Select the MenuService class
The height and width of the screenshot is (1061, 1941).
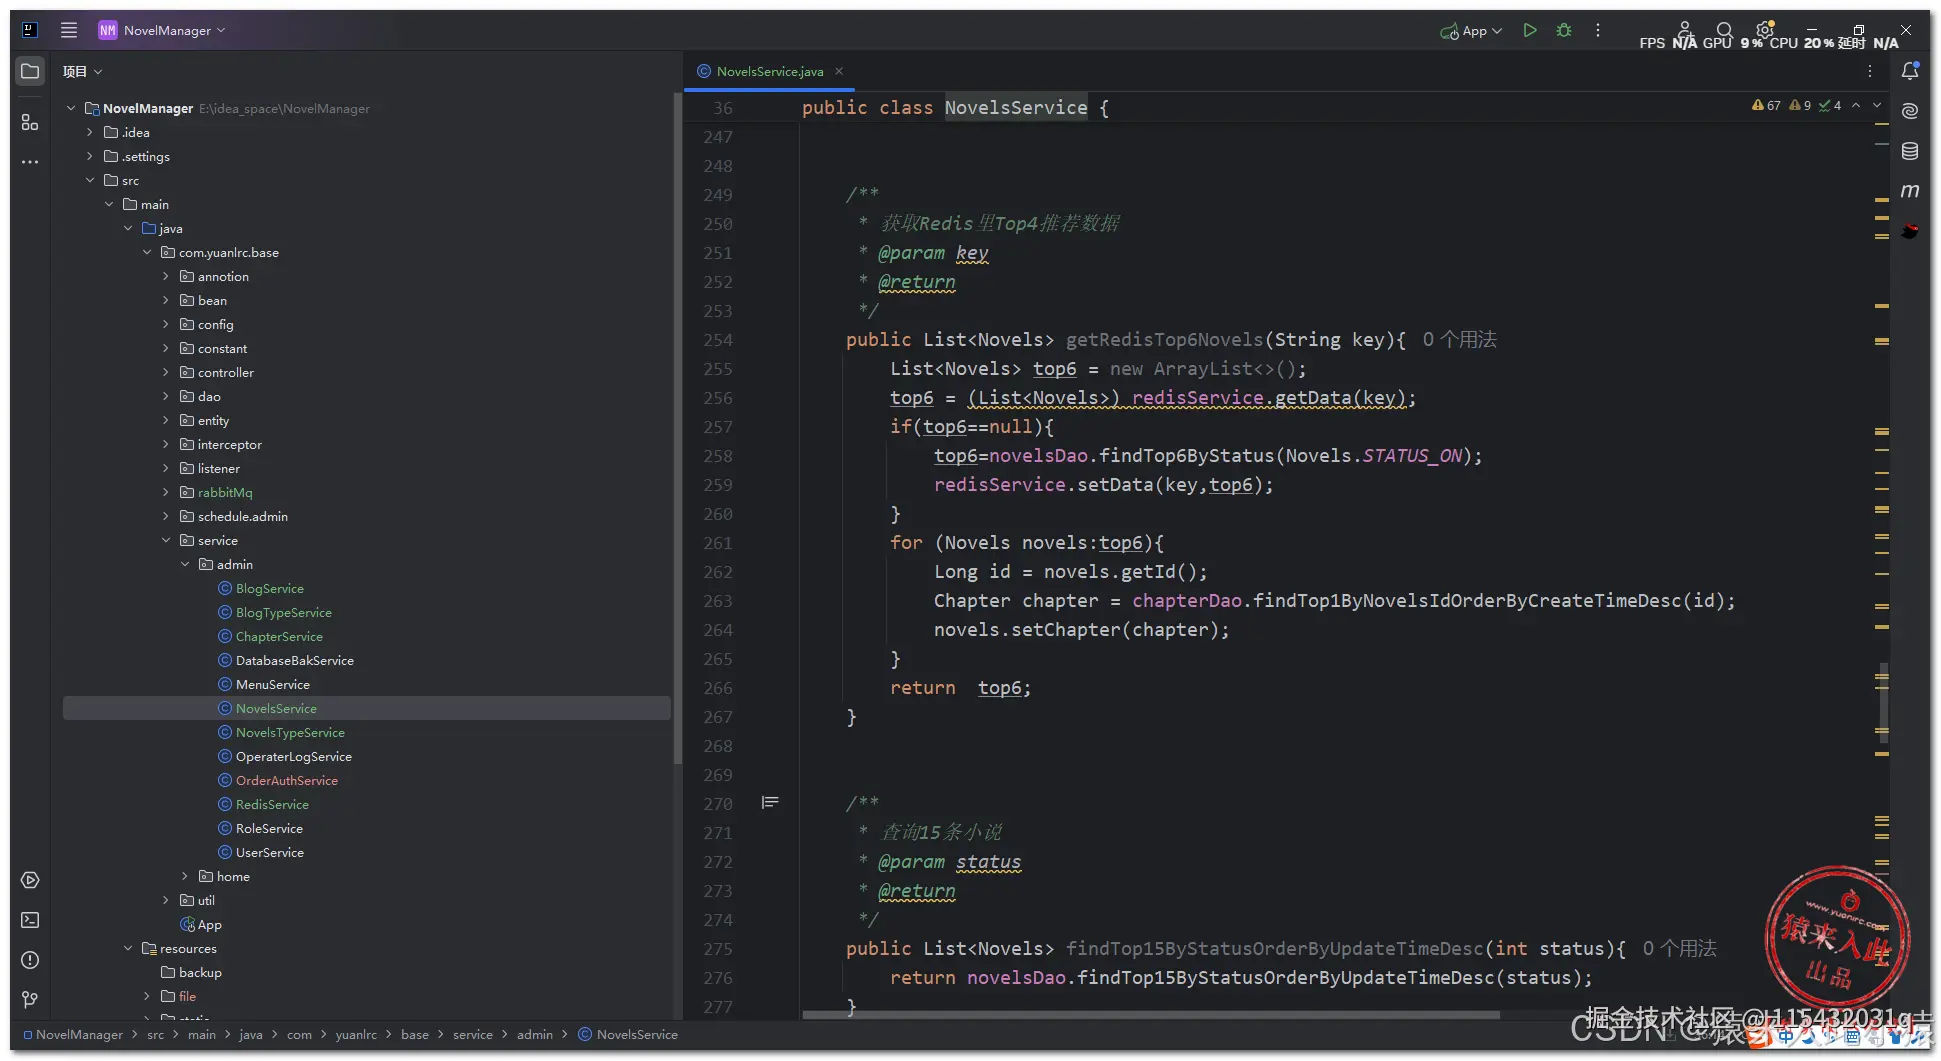[x=272, y=684]
